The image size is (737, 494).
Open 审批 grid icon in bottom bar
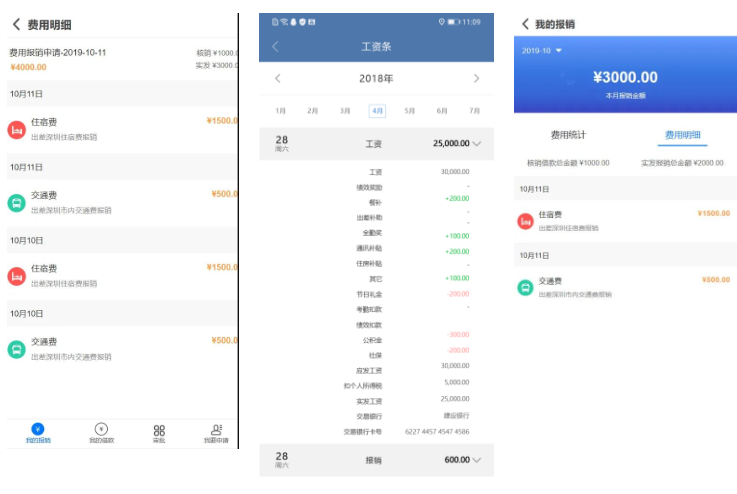pyautogui.click(x=159, y=432)
